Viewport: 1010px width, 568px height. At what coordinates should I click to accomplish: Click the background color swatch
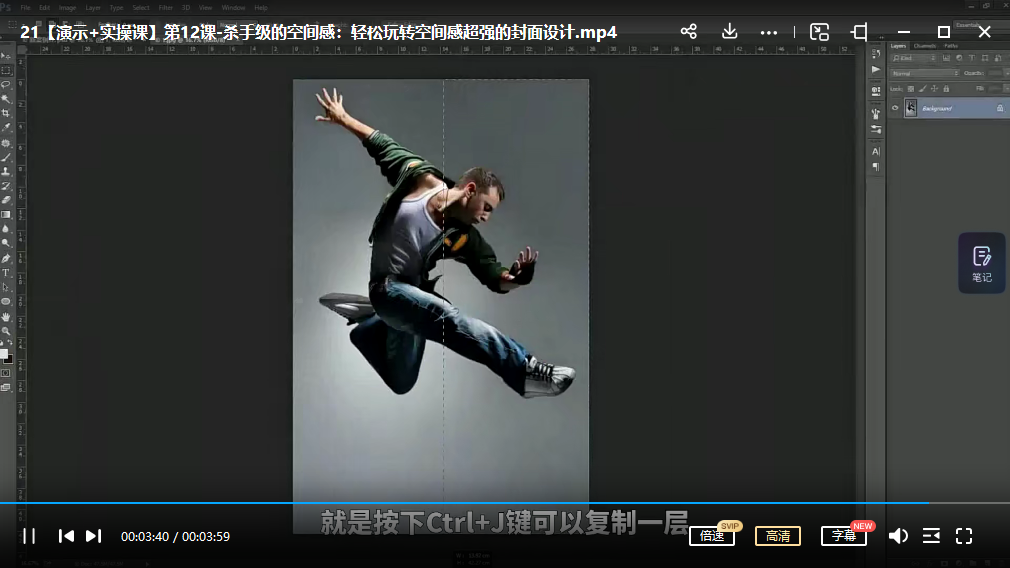pyautogui.click(x=9, y=359)
